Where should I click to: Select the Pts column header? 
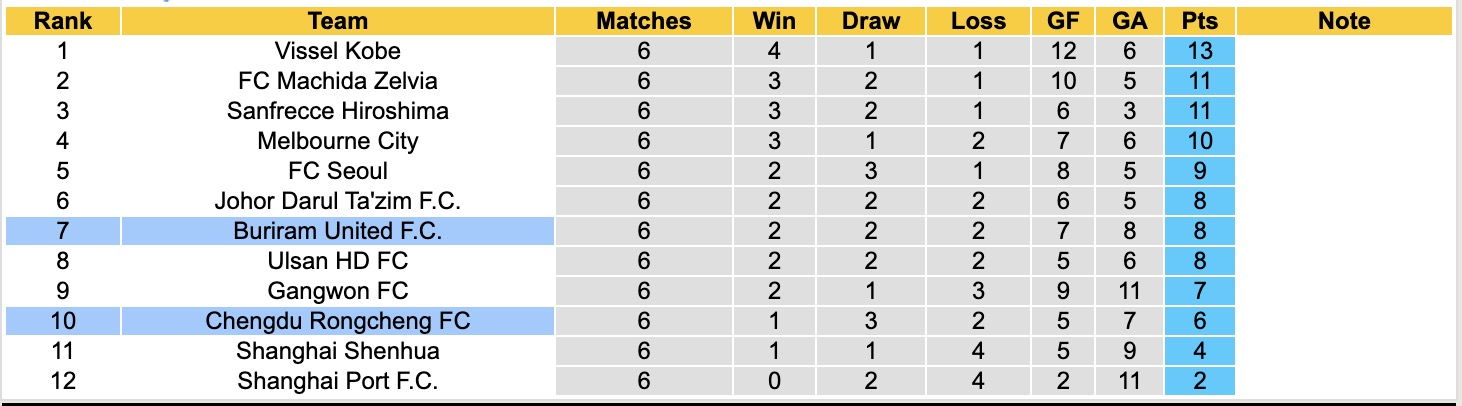coord(1199,21)
